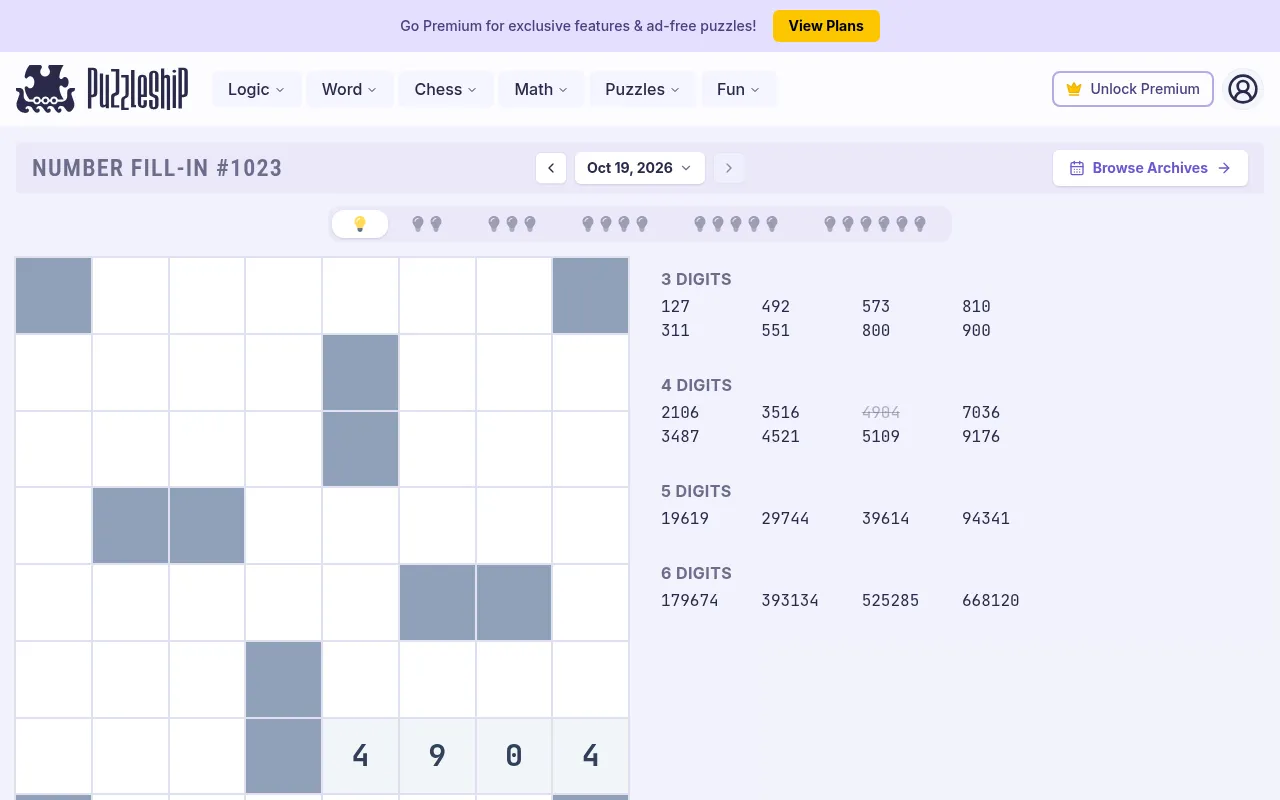Expand the Math menu
Screen dimensions: 1280x800
[541, 89]
